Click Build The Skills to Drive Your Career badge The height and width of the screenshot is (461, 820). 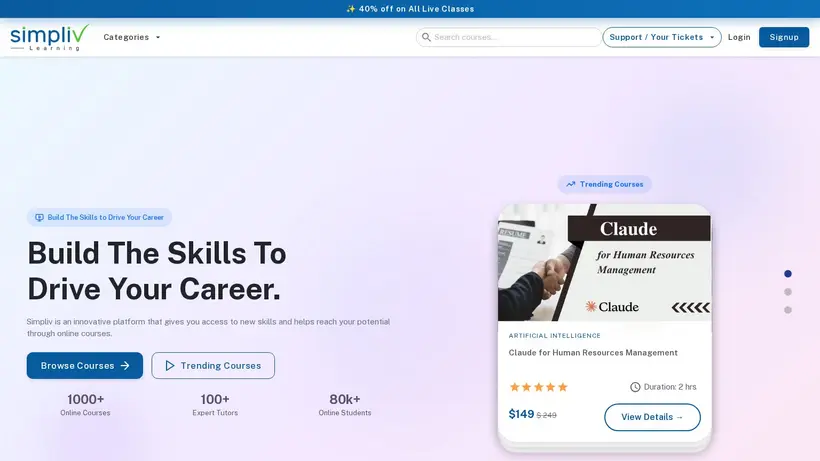(x=99, y=217)
